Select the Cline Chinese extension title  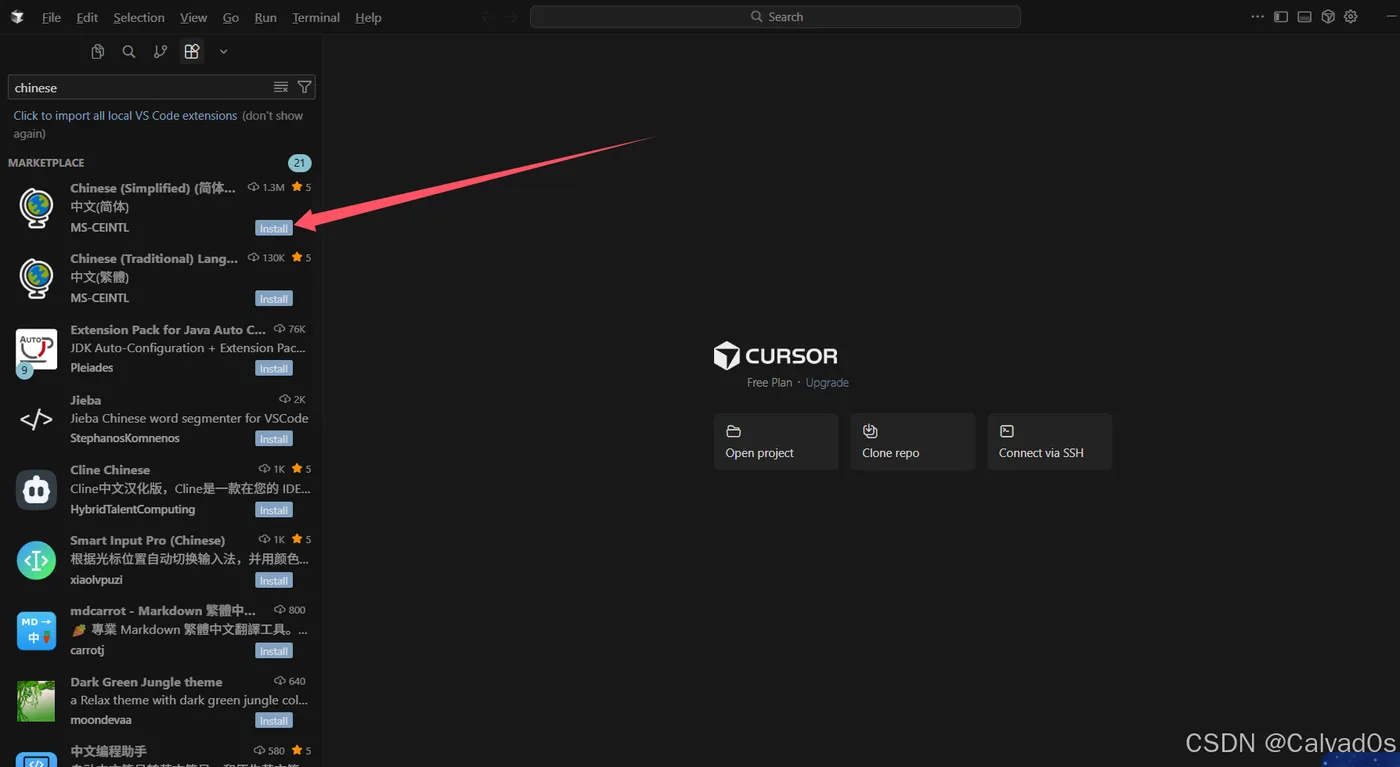[x=110, y=470]
